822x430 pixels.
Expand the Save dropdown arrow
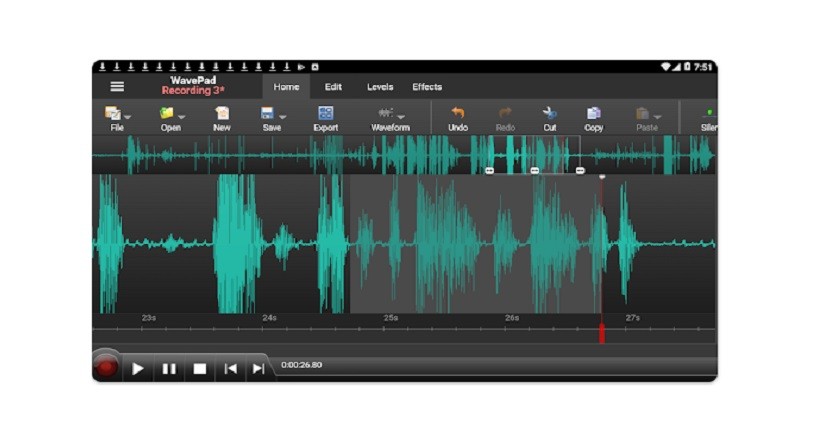pos(283,117)
